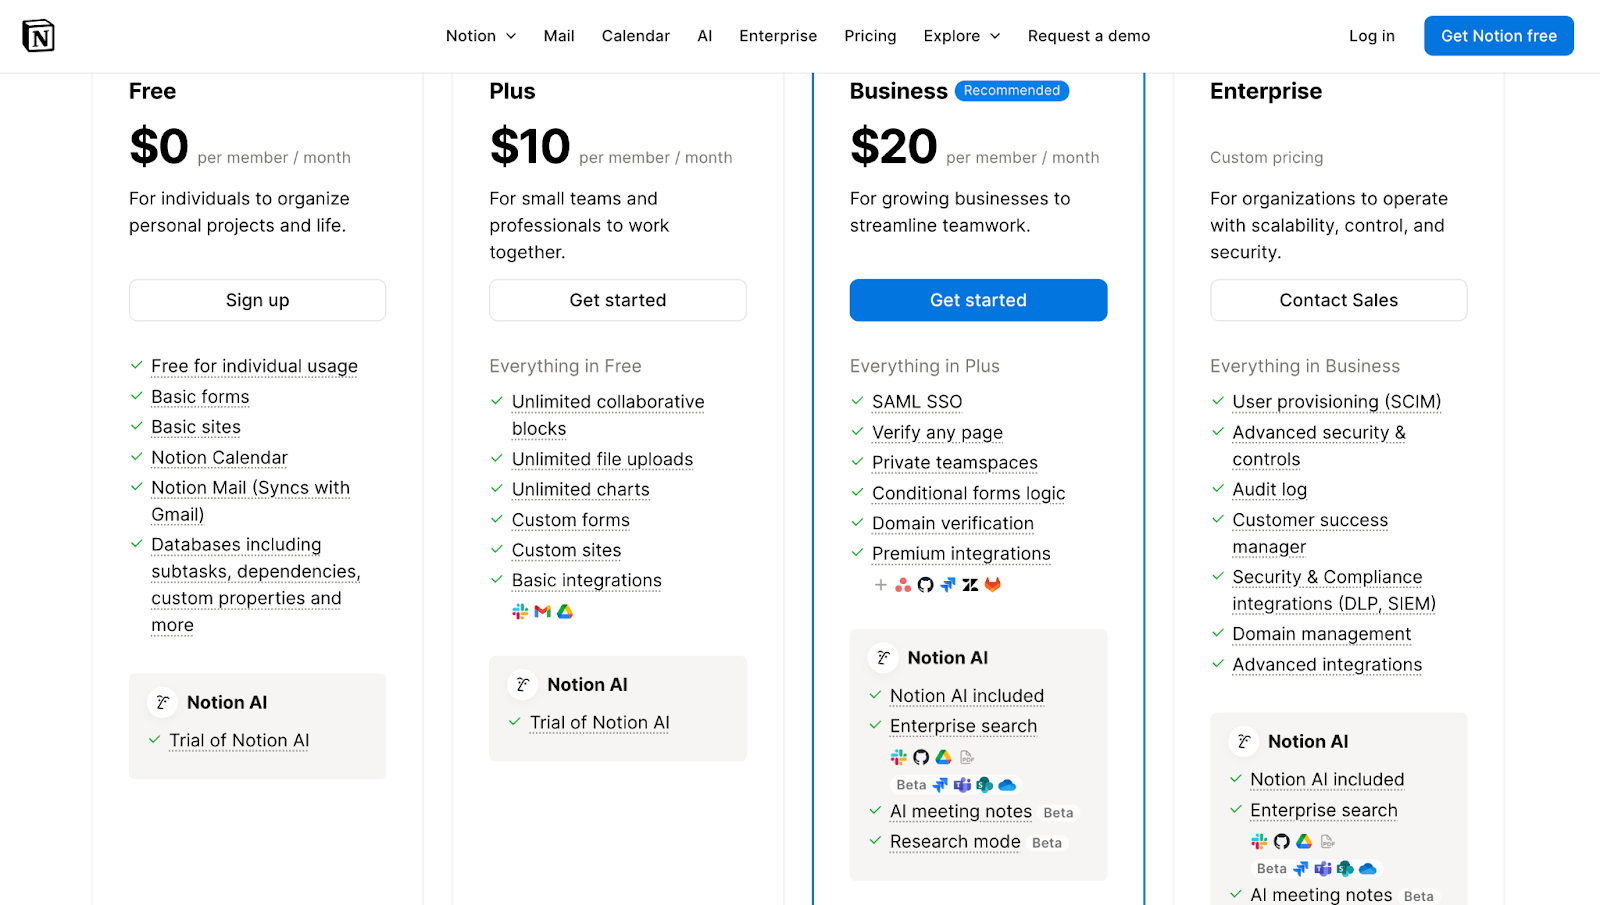
Task: Click 'Unlimited charts' feature text
Action: coord(580,489)
